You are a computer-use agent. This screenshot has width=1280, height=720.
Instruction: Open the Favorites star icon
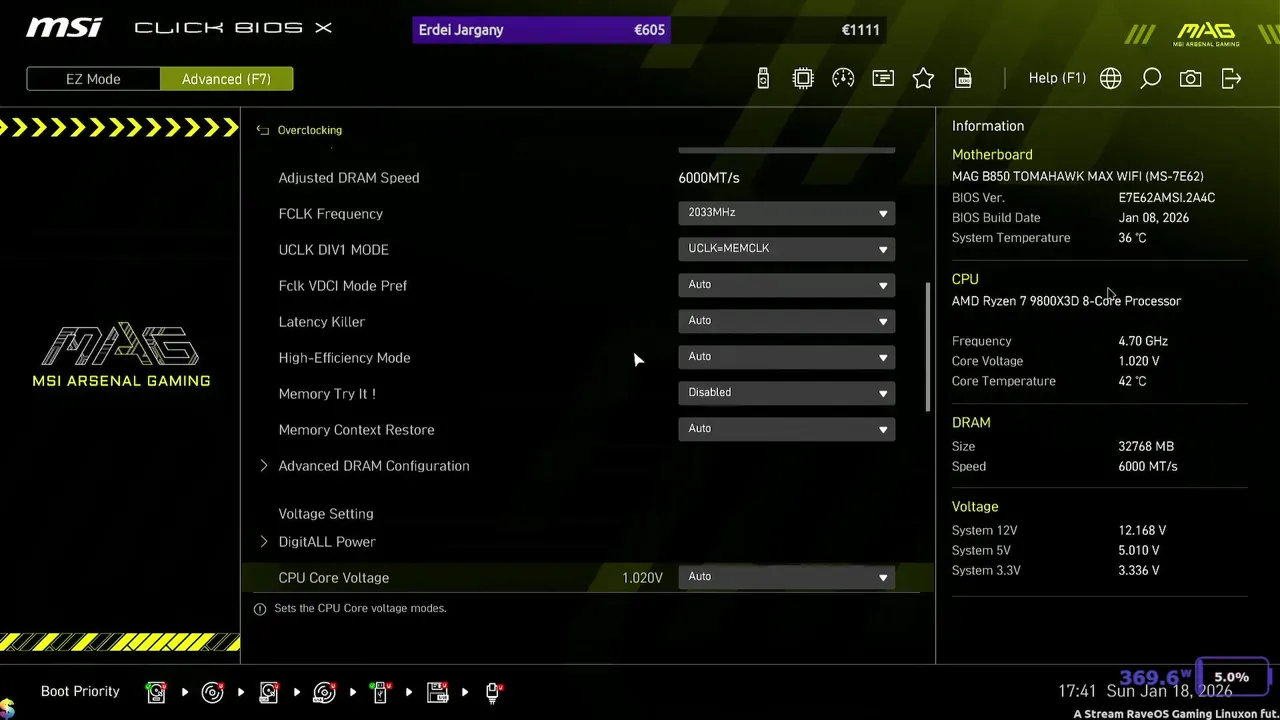pos(923,78)
